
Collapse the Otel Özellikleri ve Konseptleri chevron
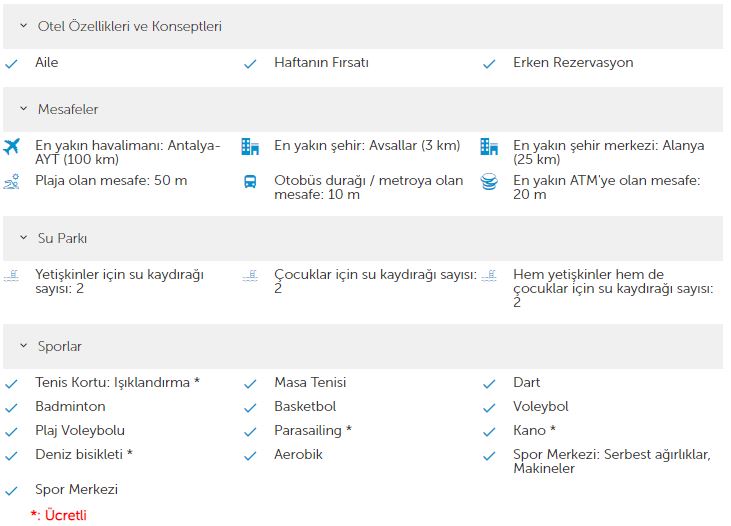pos(23,26)
